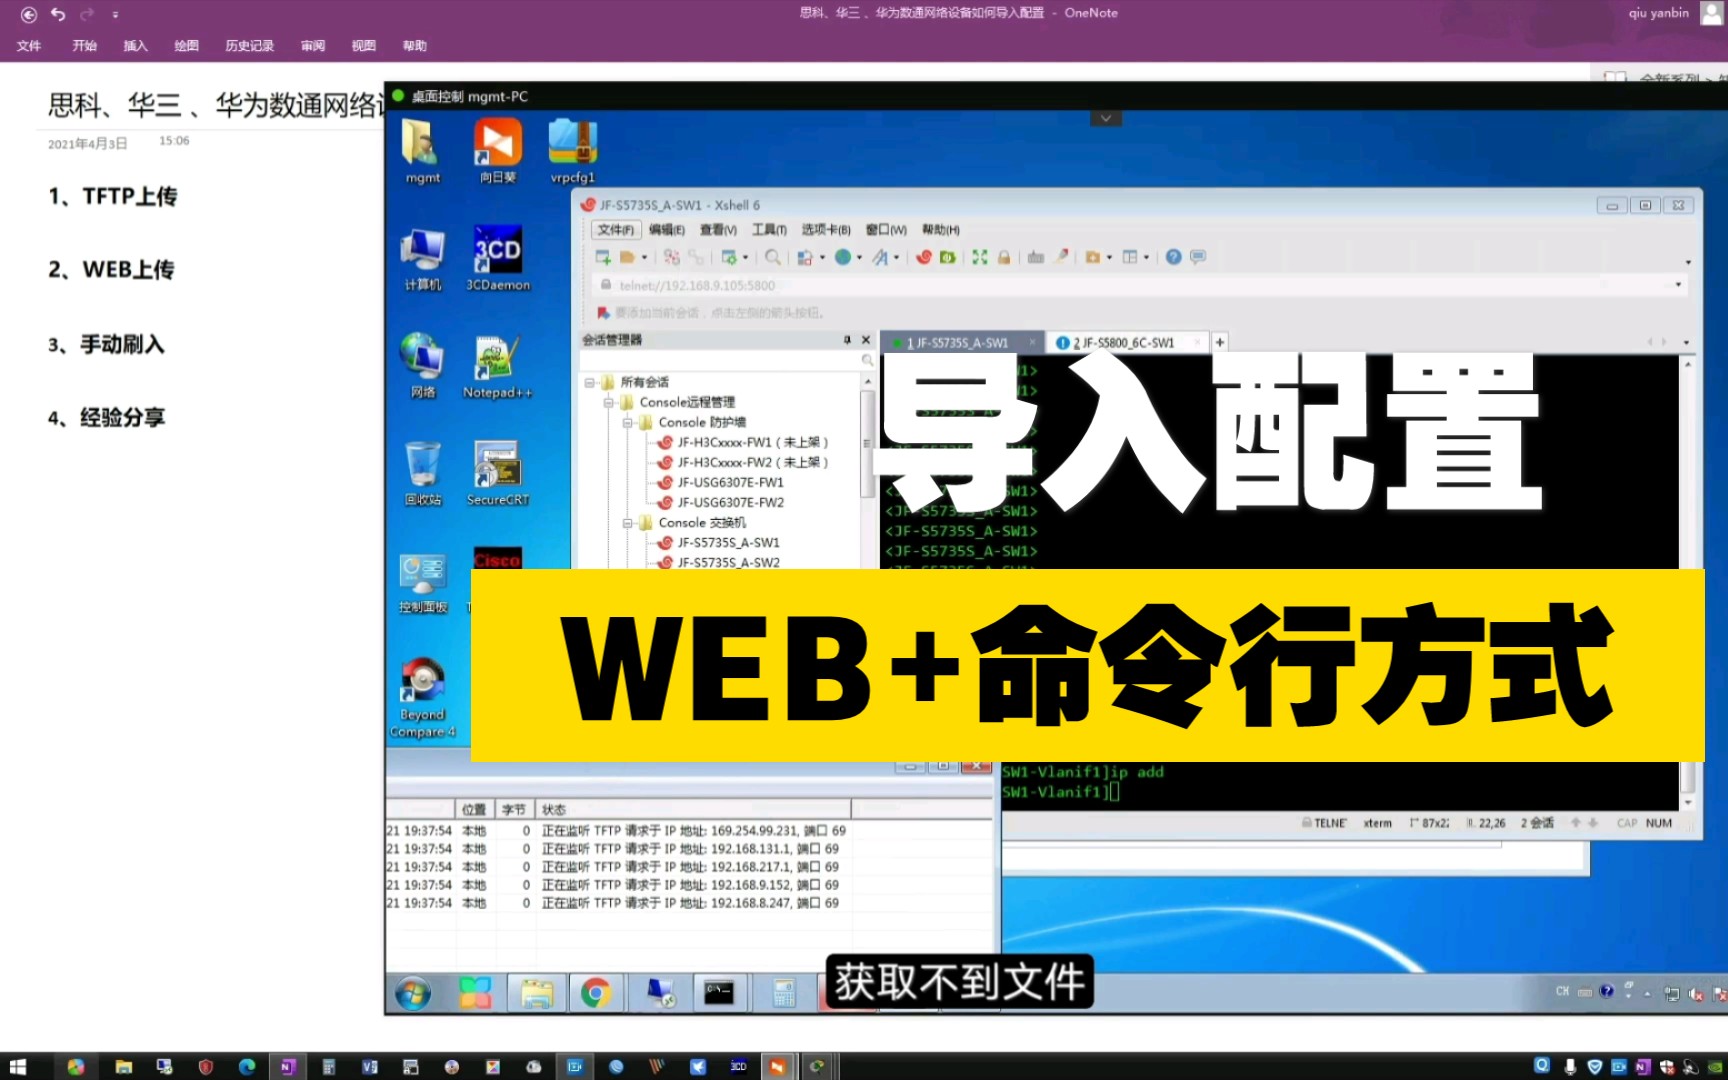Open the Xshell 选项卡(B) menu
This screenshot has height=1080, width=1728.
click(x=826, y=230)
